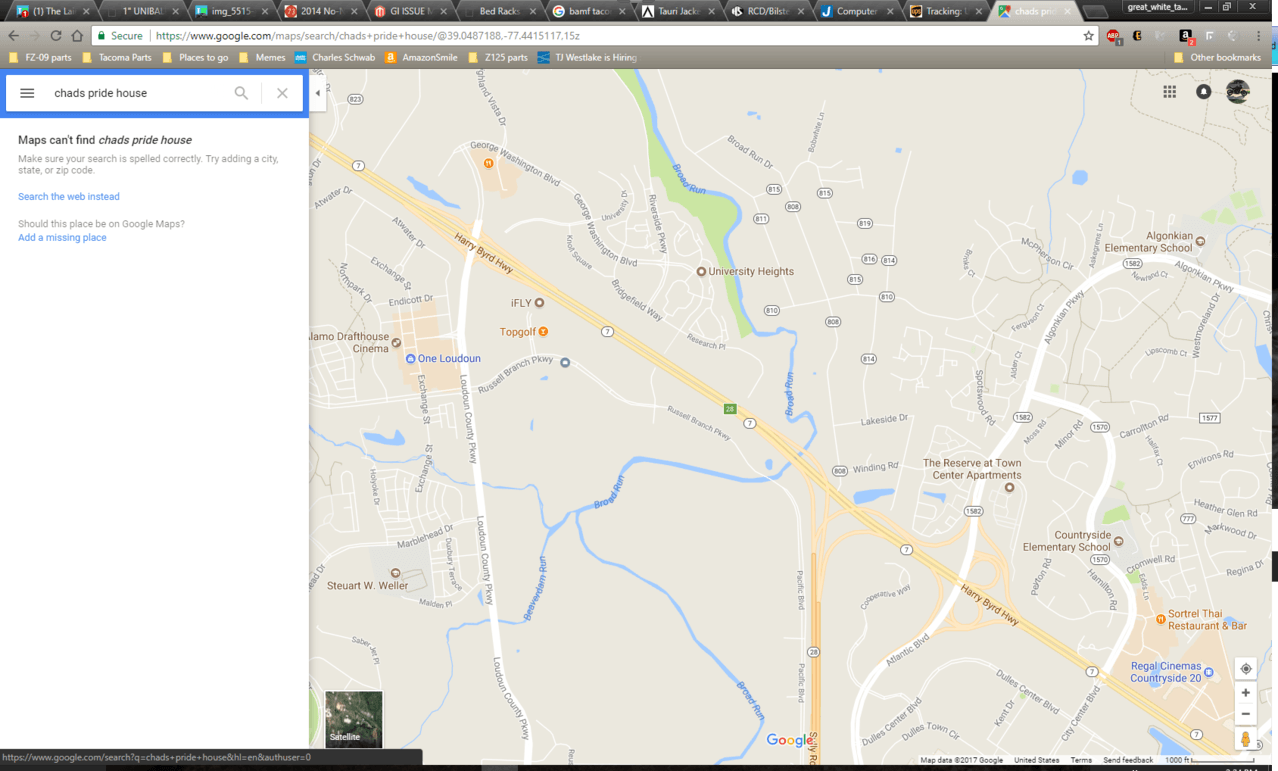Click the show-your-location target button
Viewport: 1278px width, 771px height.
(1245, 669)
